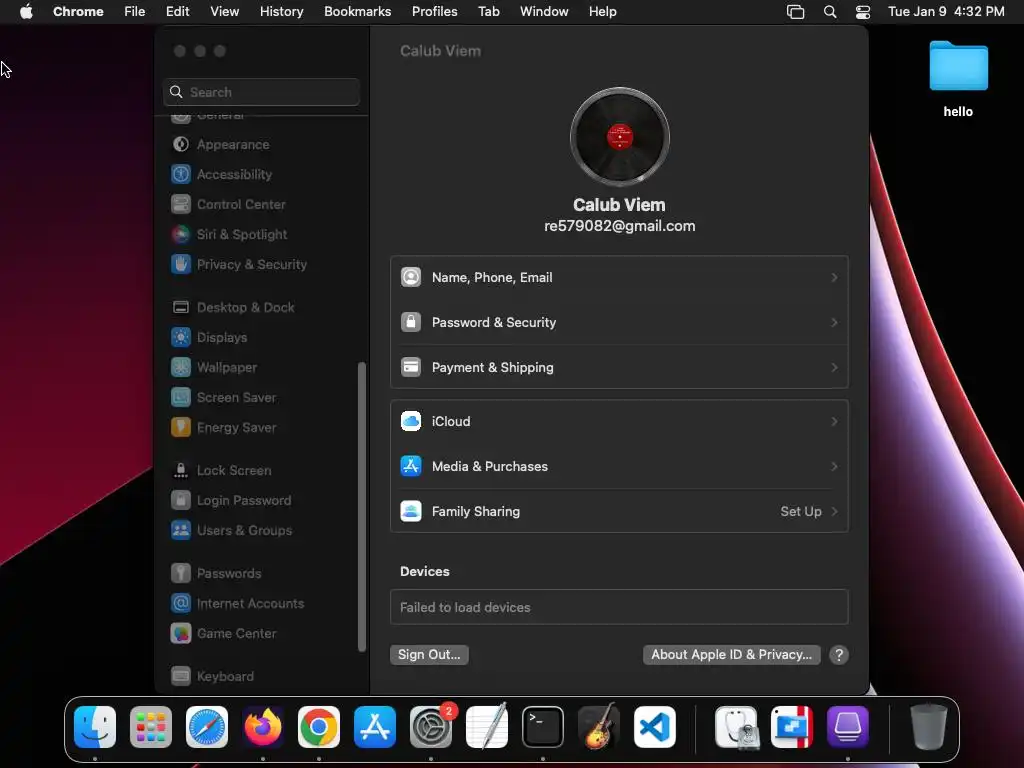Click the help question mark button

point(839,655)
